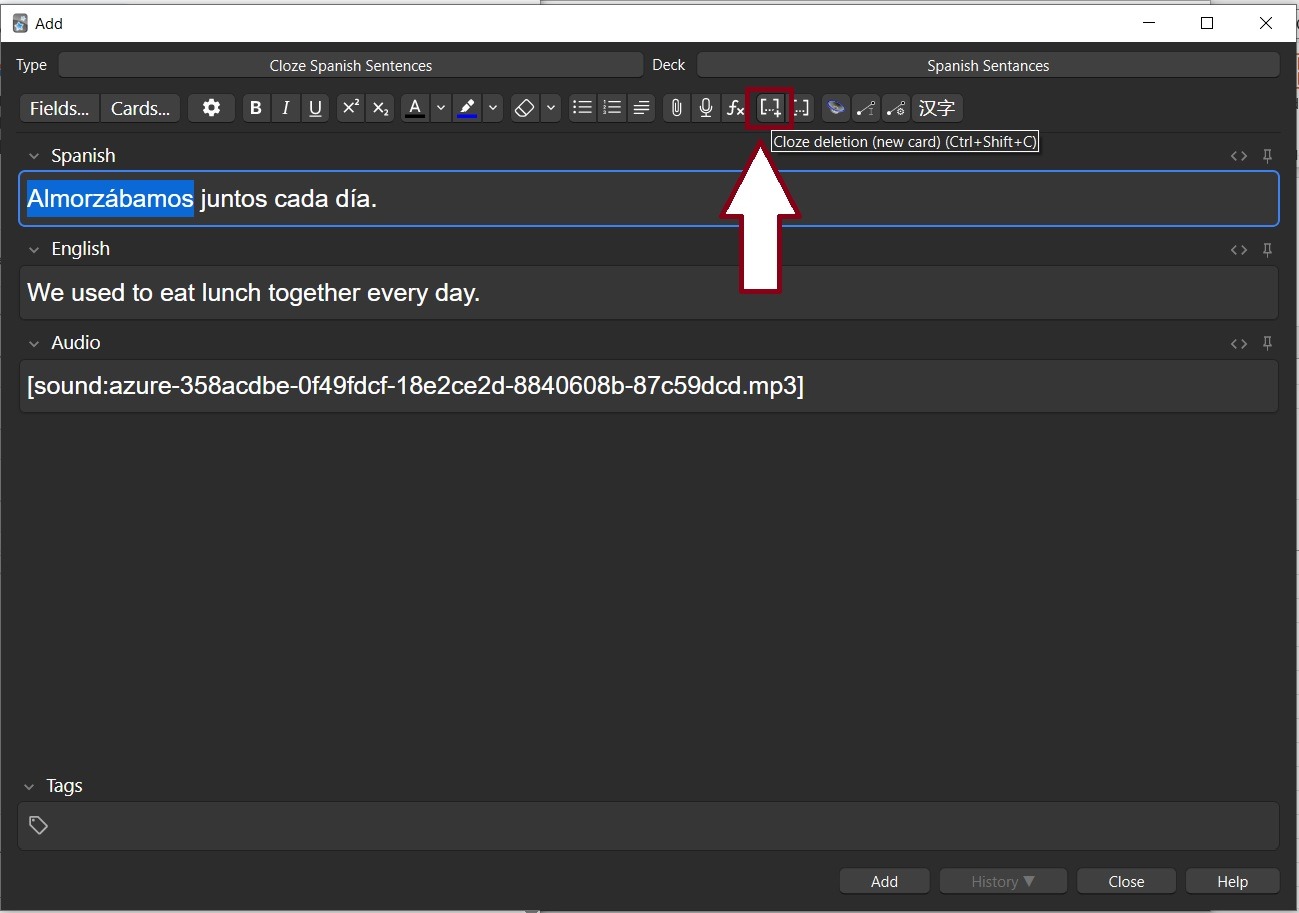Open the note Type selector
Image resolution: width=1299 pixels, height=913 pixels.
tap(351, 65)
